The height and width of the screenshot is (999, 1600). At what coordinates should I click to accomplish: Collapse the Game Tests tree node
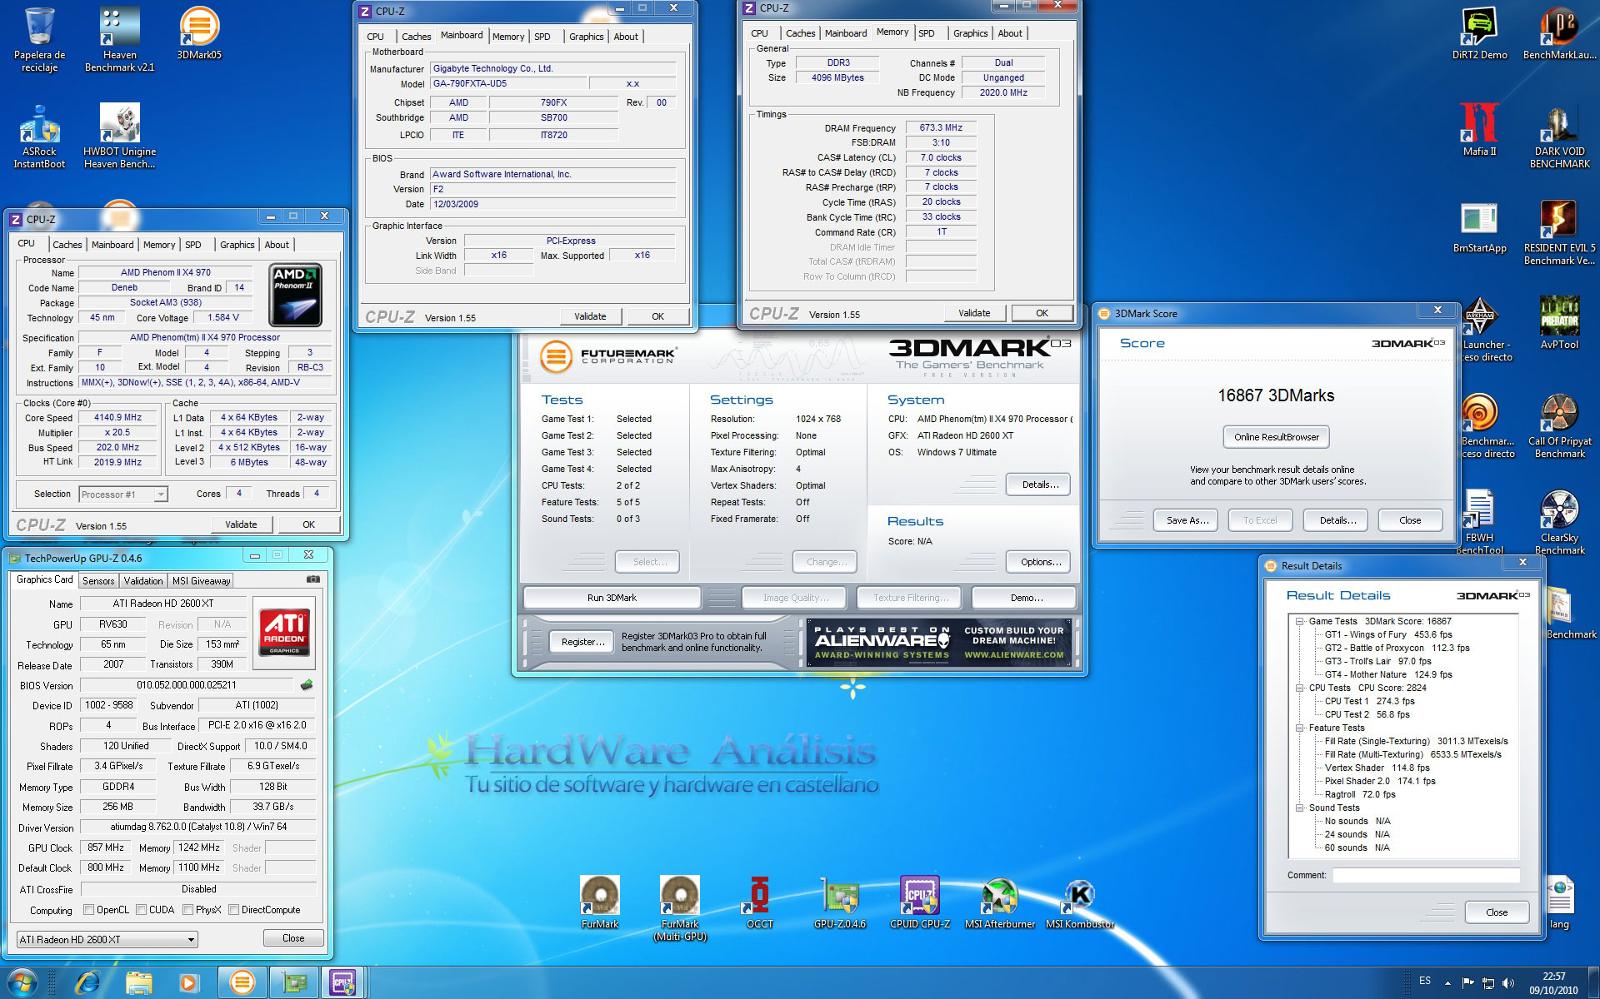1299,621
